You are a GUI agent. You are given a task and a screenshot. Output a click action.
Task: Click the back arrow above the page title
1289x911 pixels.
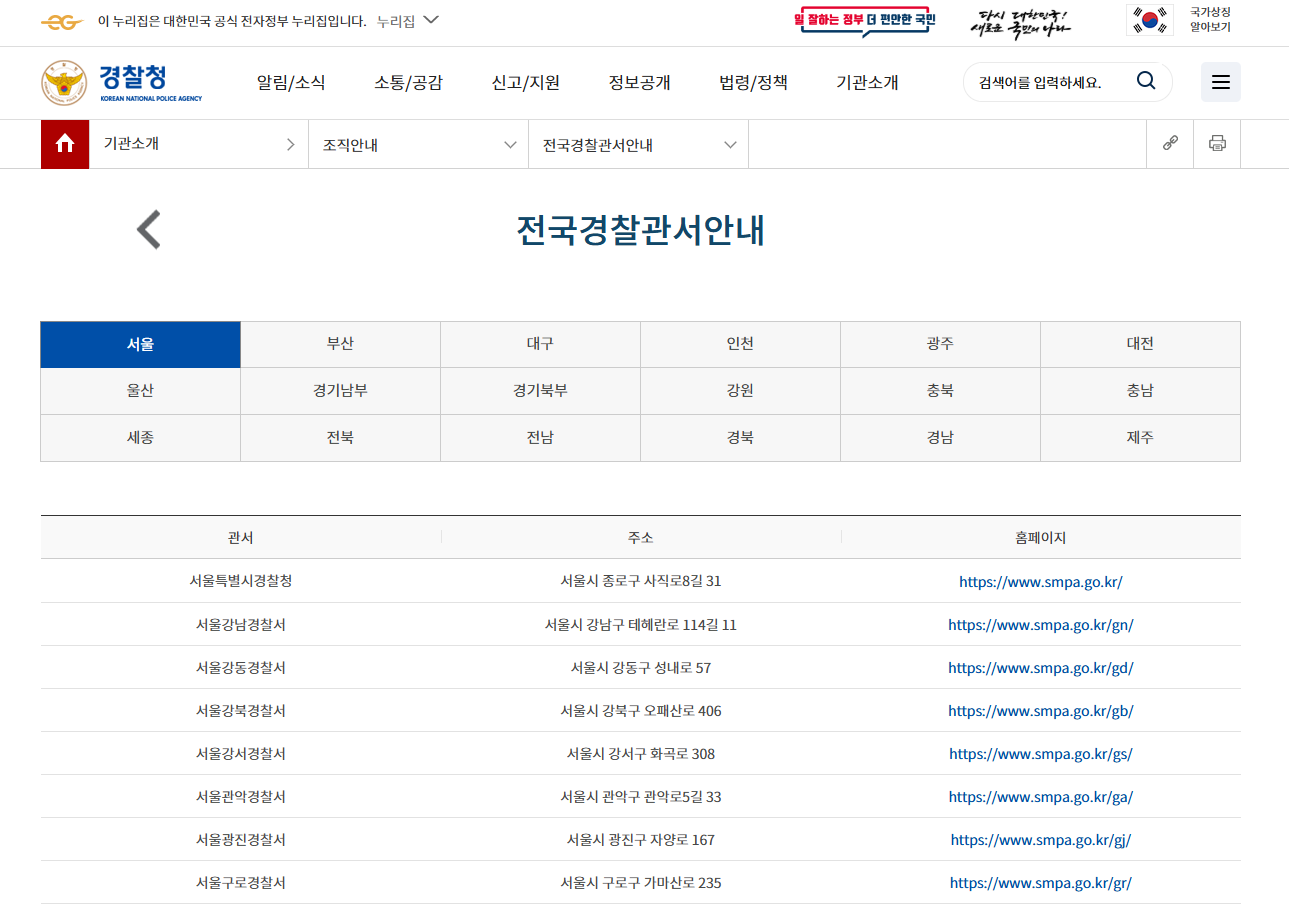click(x=147, y=229)
